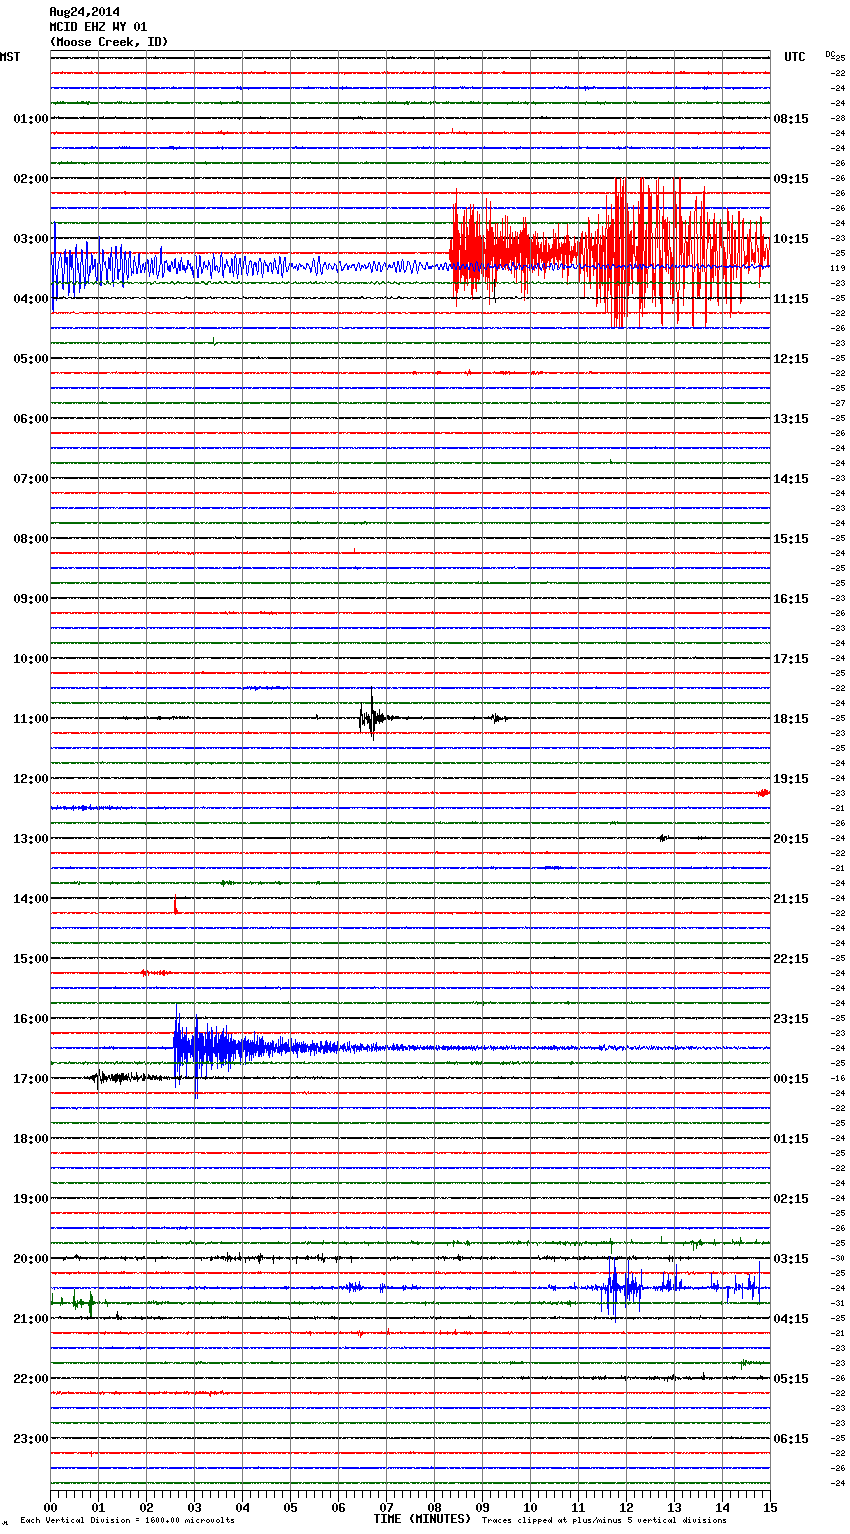Click the "03:00" MST hour label

[x=31, y=238]
